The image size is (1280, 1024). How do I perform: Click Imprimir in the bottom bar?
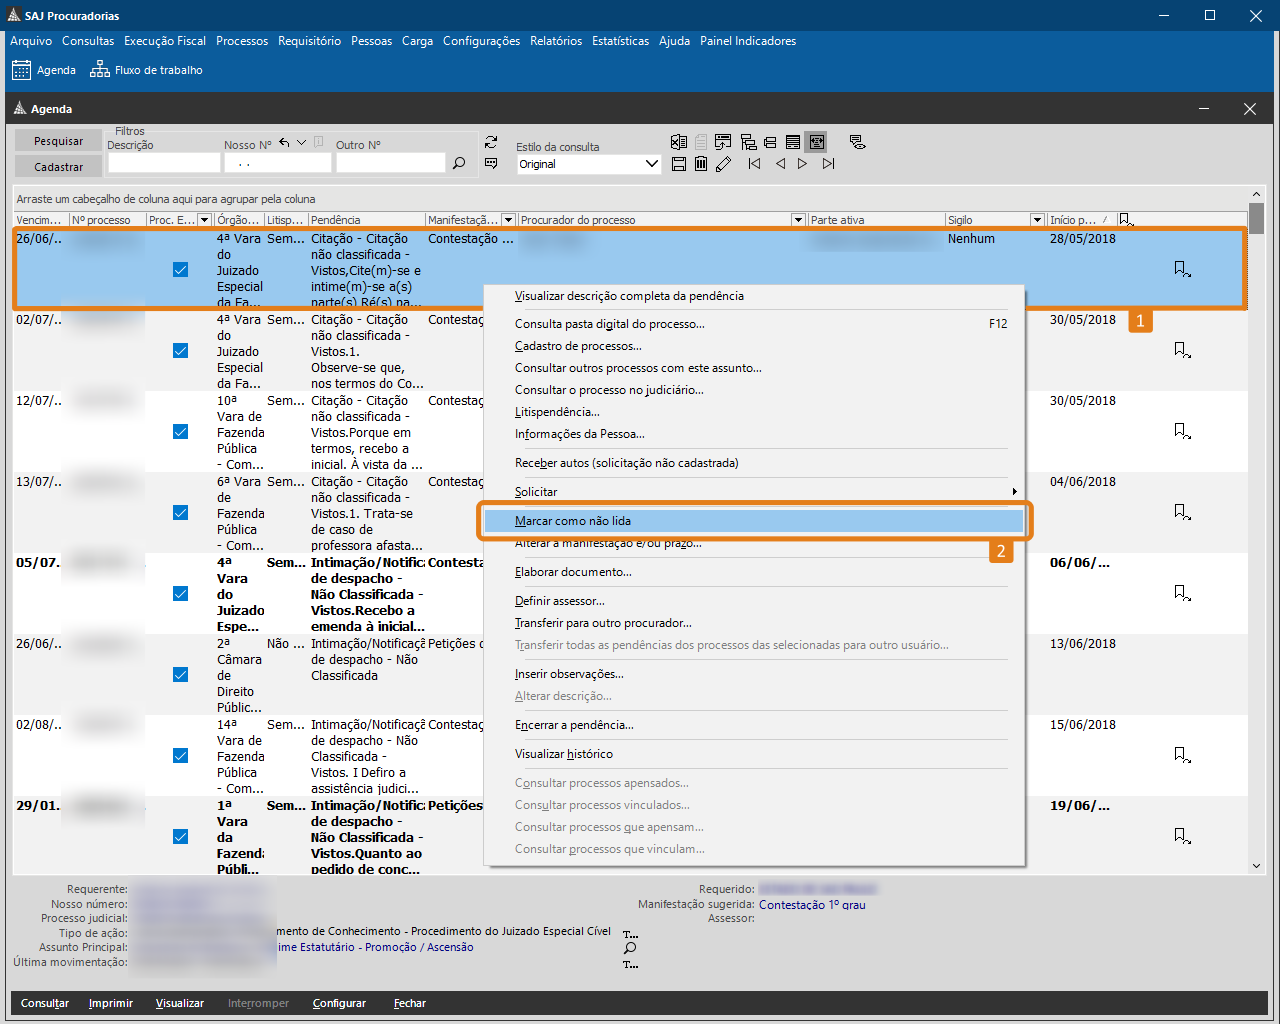(x=110, y=1003)
